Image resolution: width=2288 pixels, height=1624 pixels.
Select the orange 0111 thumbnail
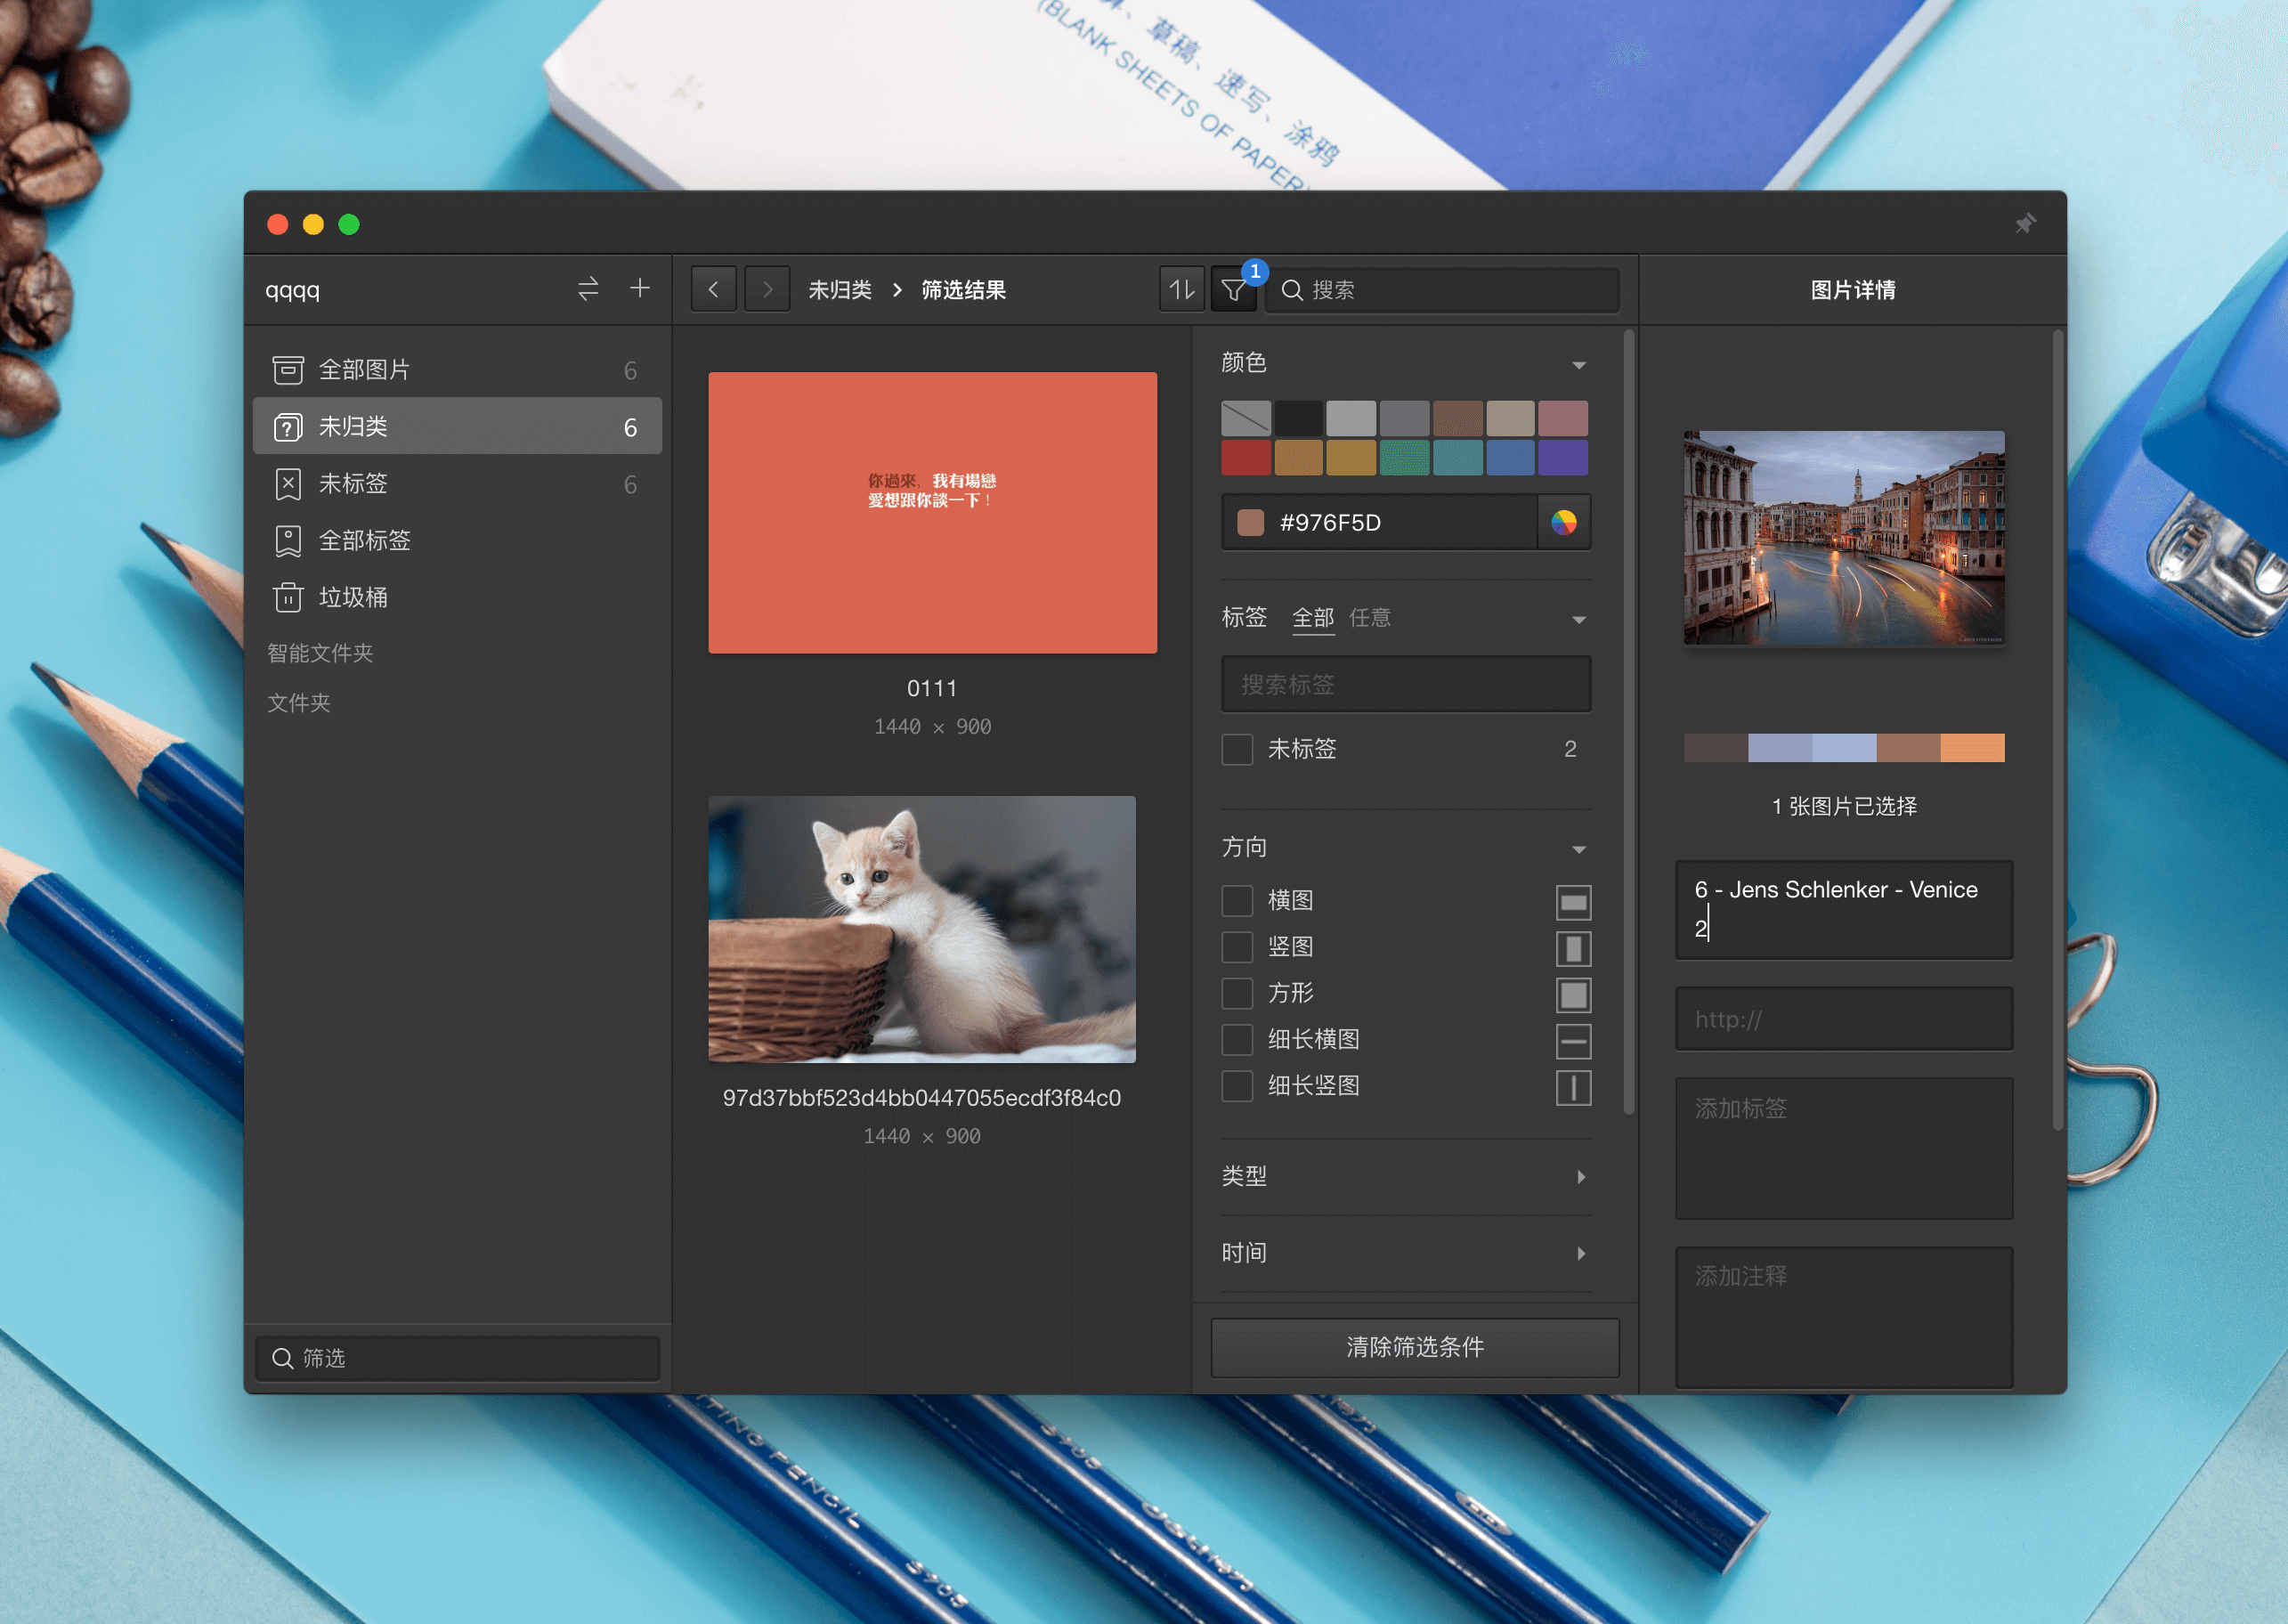click(932, 513)
